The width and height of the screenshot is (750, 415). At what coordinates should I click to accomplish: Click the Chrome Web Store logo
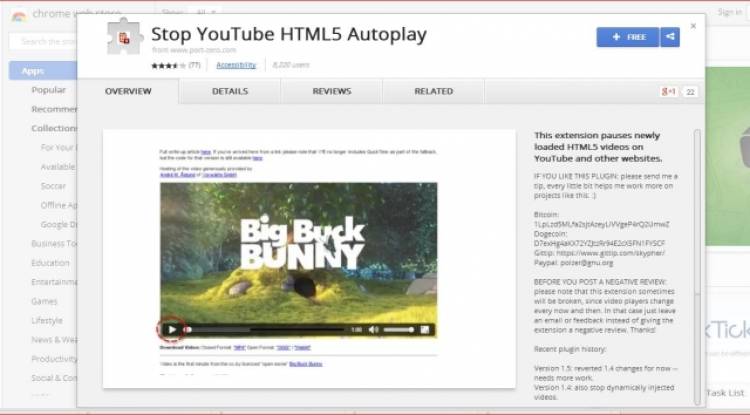point(19,16)
